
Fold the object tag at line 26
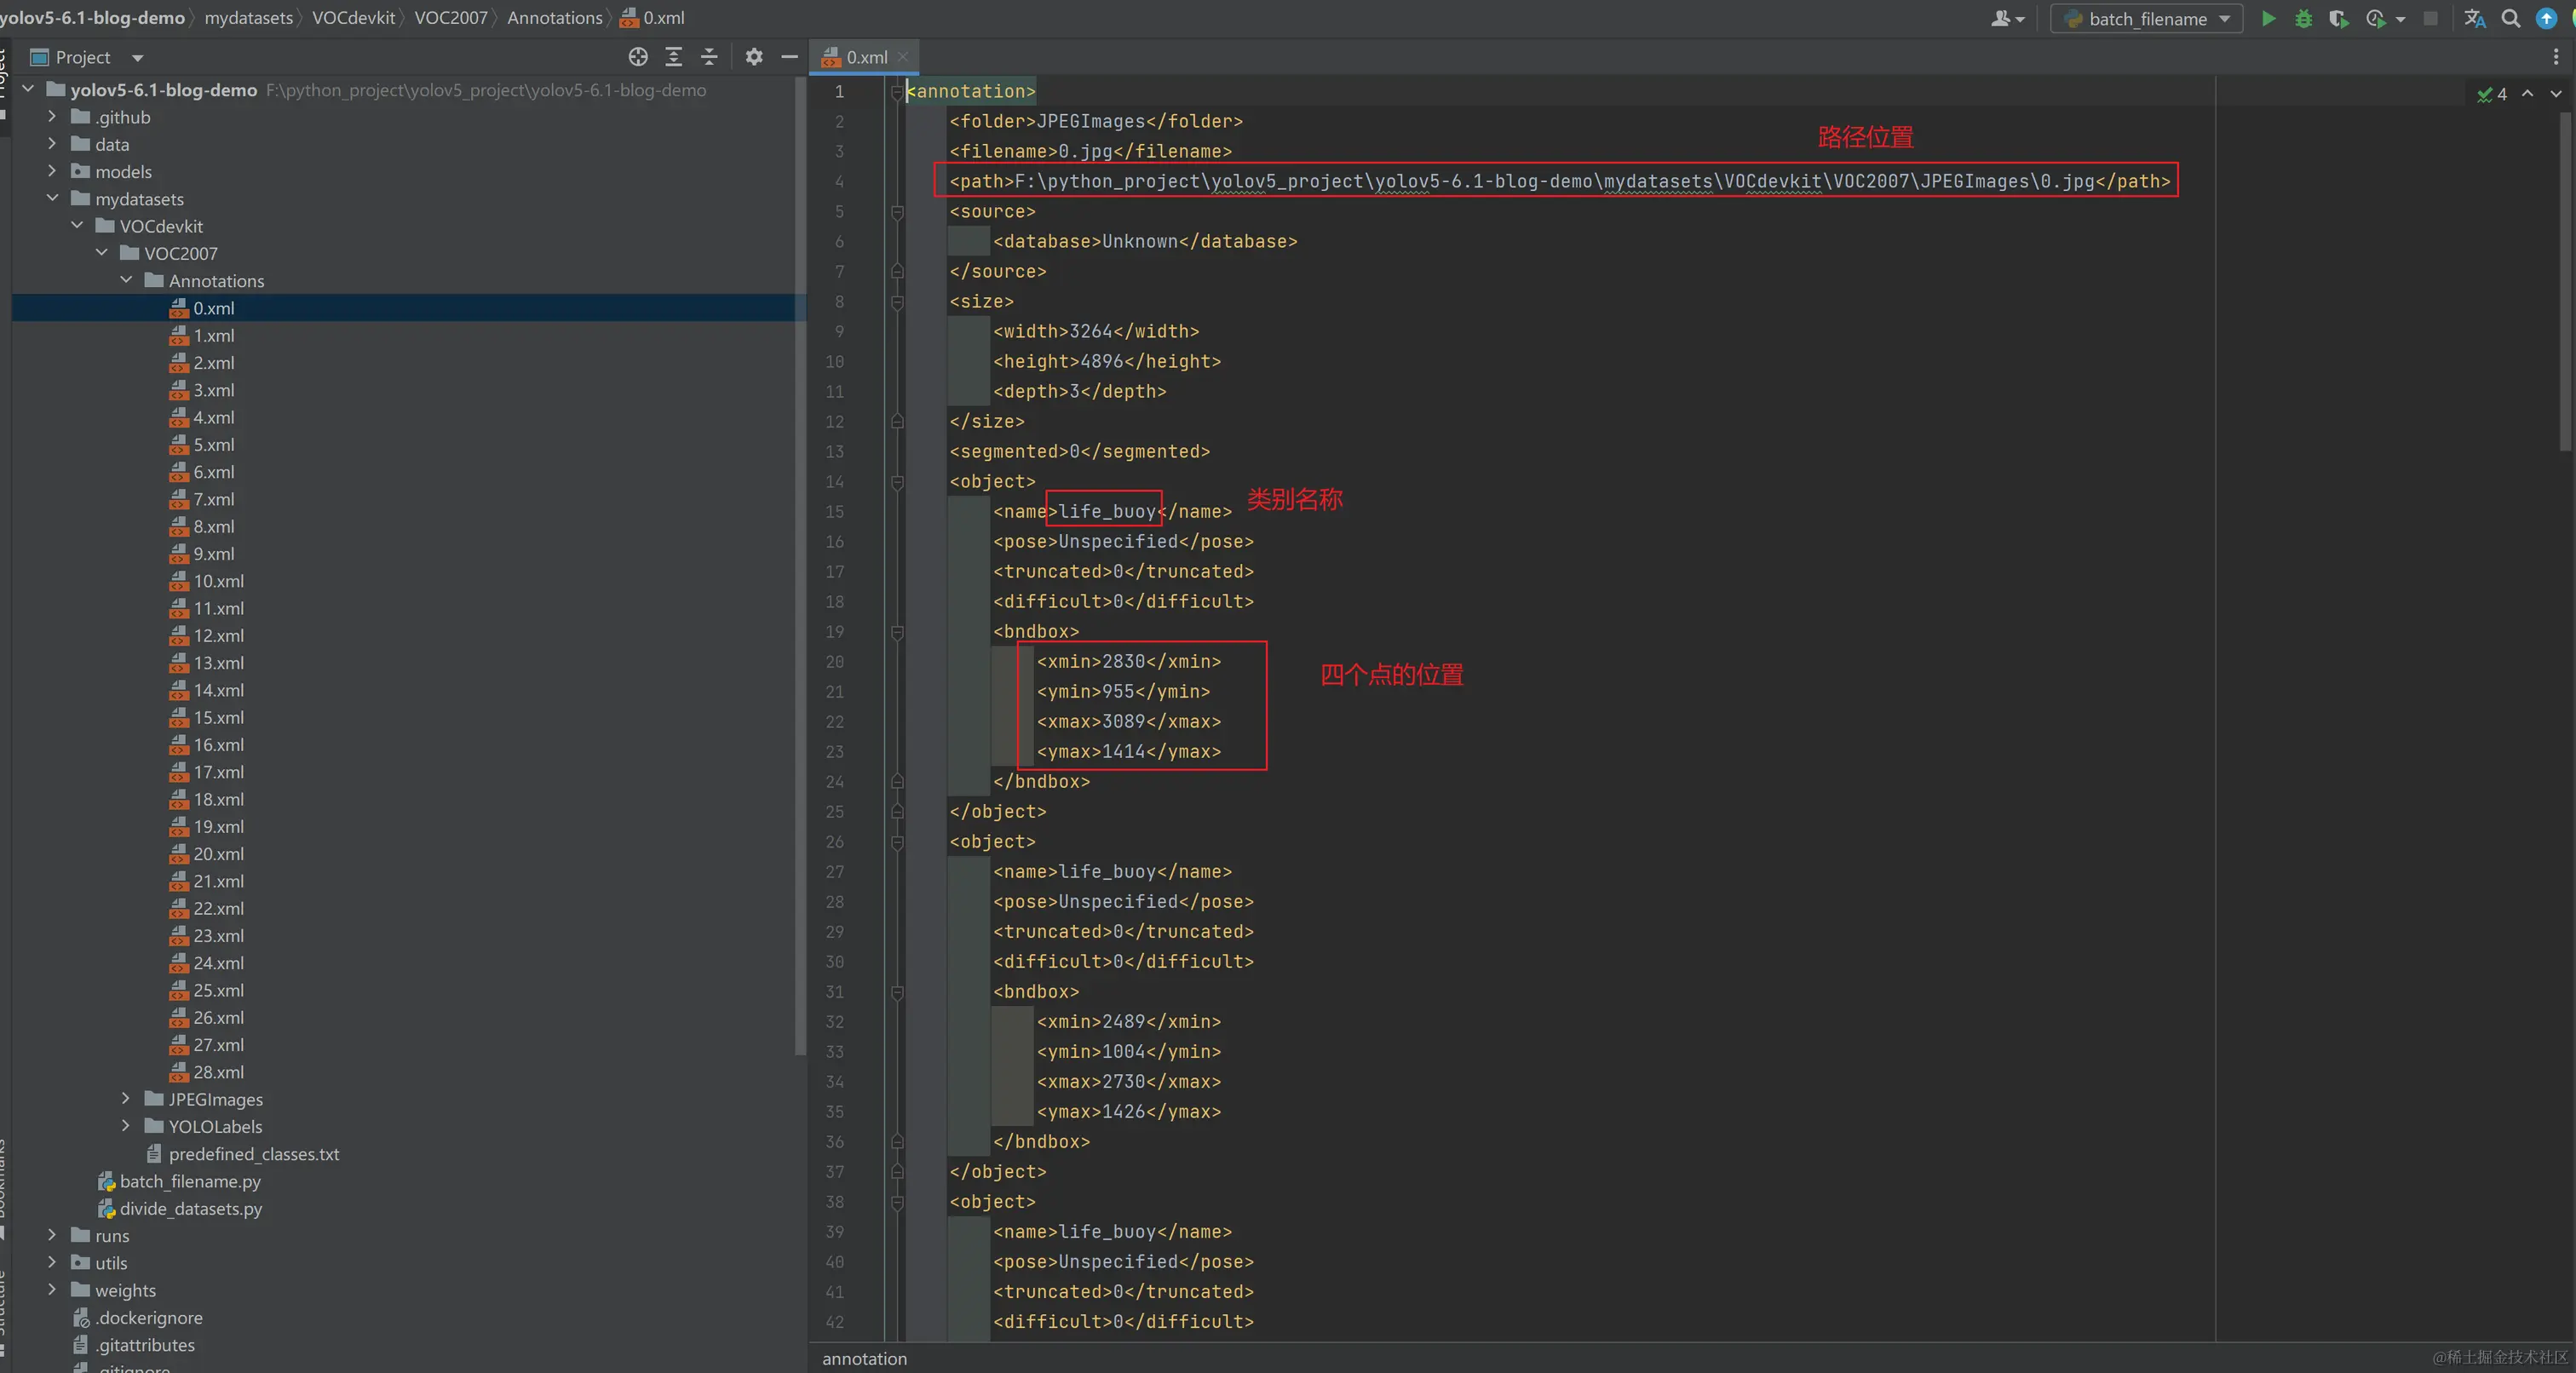coord(897,842)
